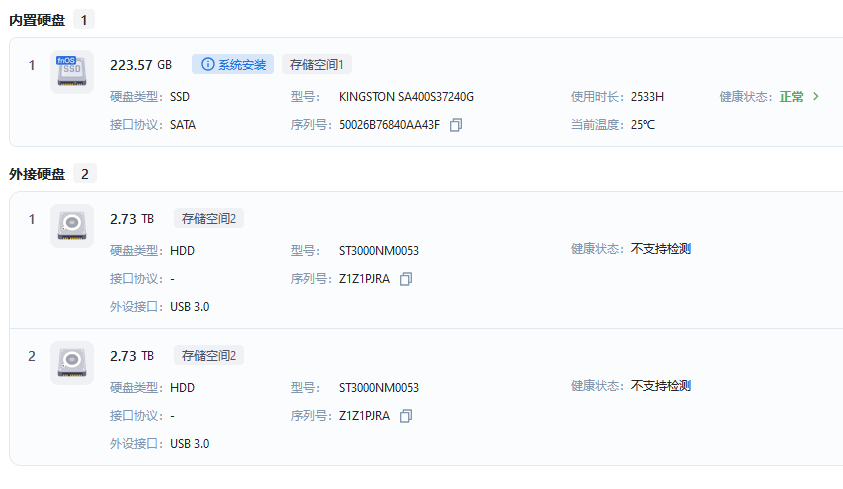Click the 使用时长 label
The width and height of the screenshot is (843, 489).
pyautogui.click(x=597, y=97)
